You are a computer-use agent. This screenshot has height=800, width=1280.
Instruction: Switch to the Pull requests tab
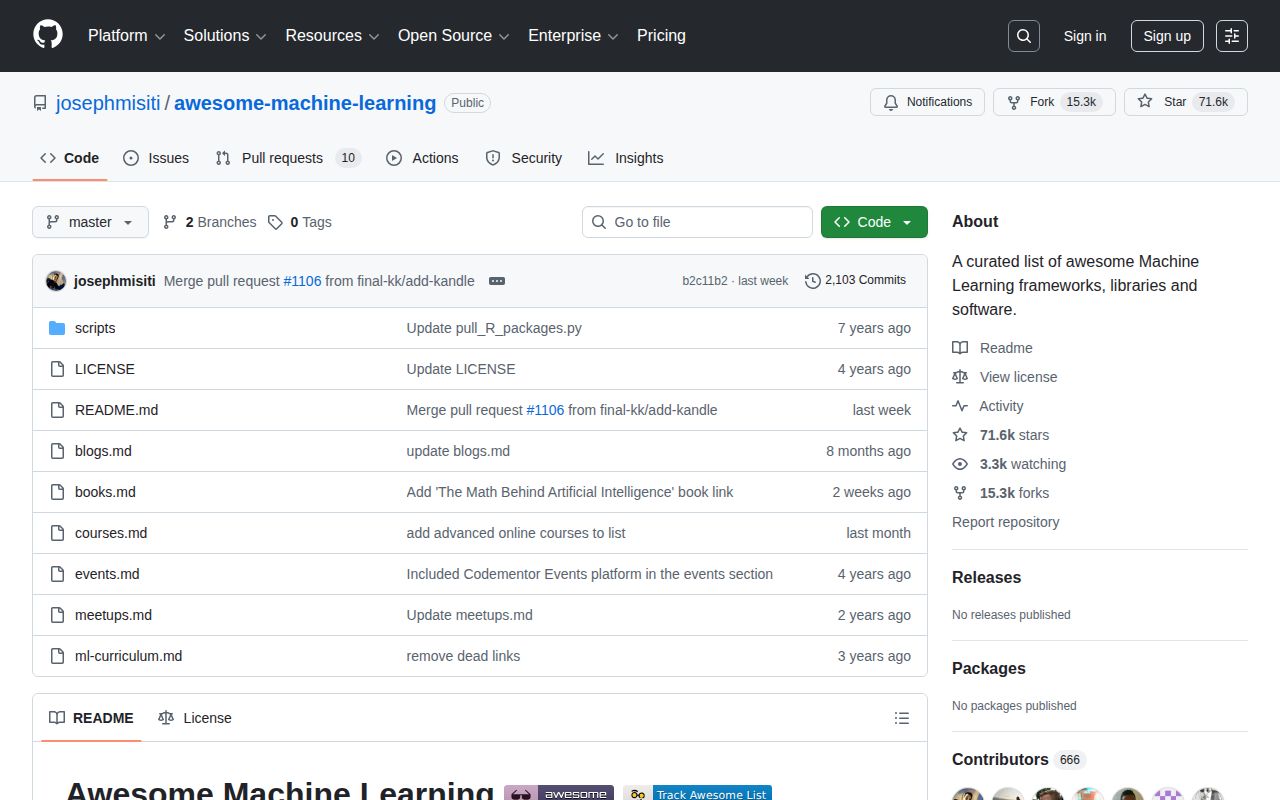[281, 158]
